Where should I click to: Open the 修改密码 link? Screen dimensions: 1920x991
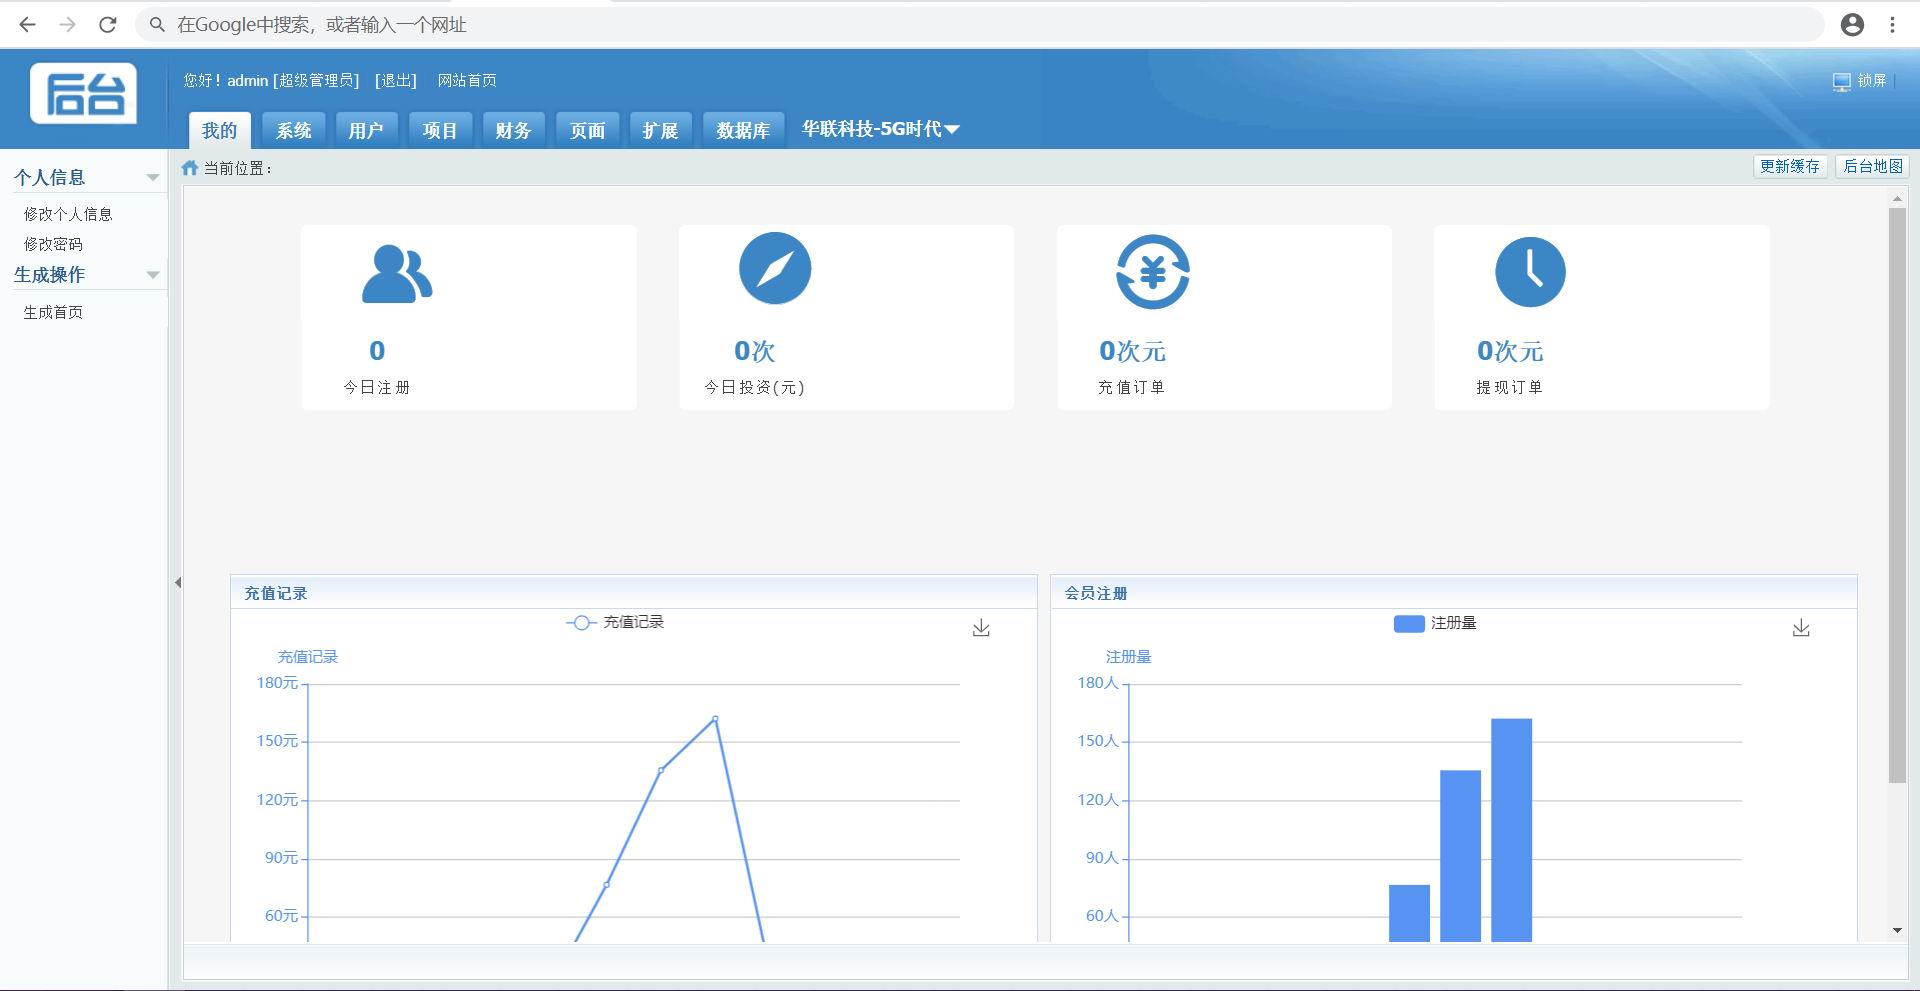click(x=53, y=244)
